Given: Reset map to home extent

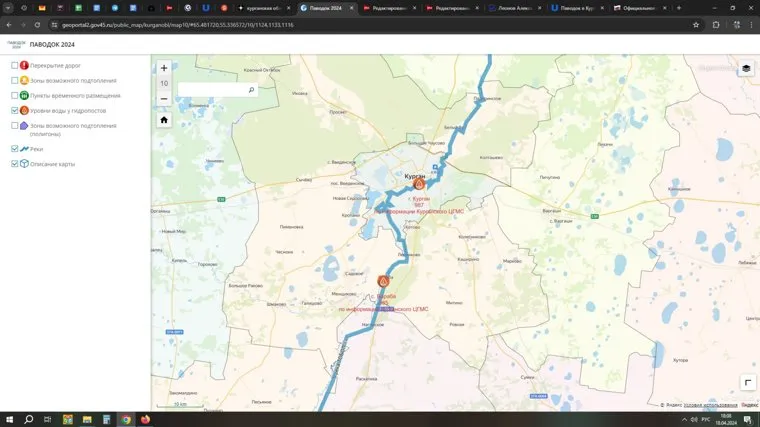Looking at the screenshot, I should pyautogui.click(x=164, y=120).
